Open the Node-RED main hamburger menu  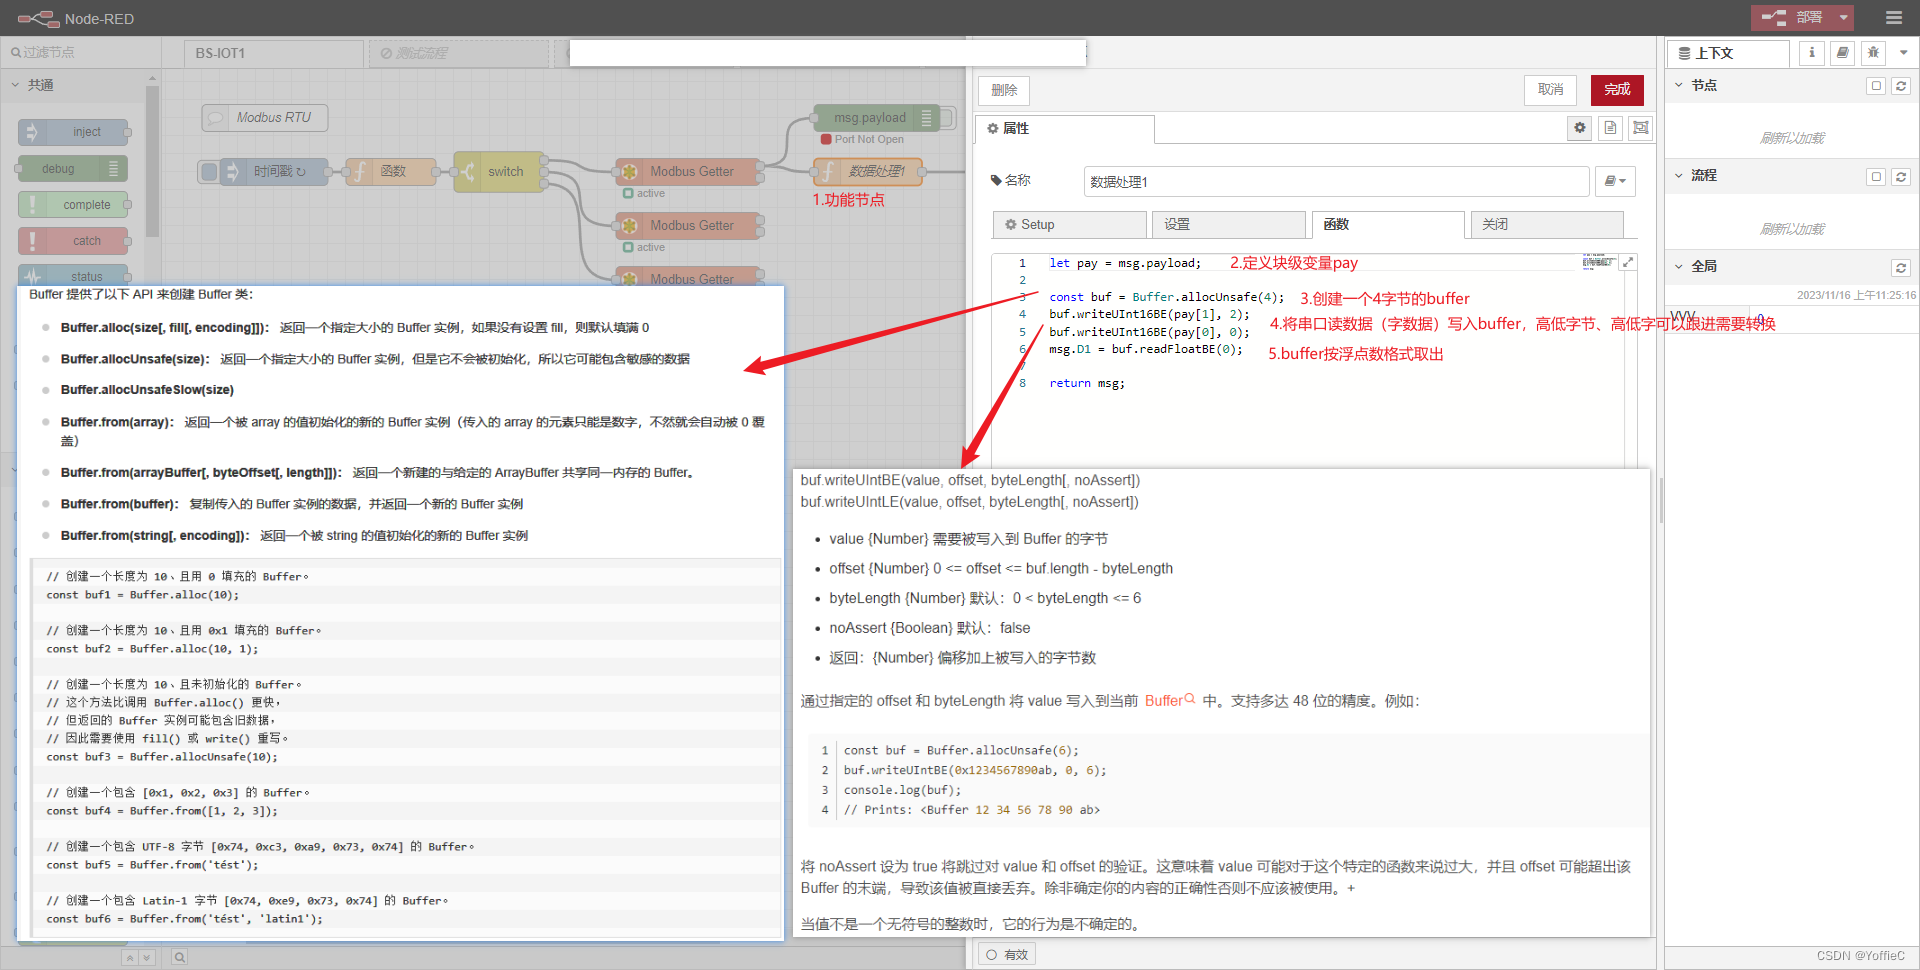[1893, 18]
